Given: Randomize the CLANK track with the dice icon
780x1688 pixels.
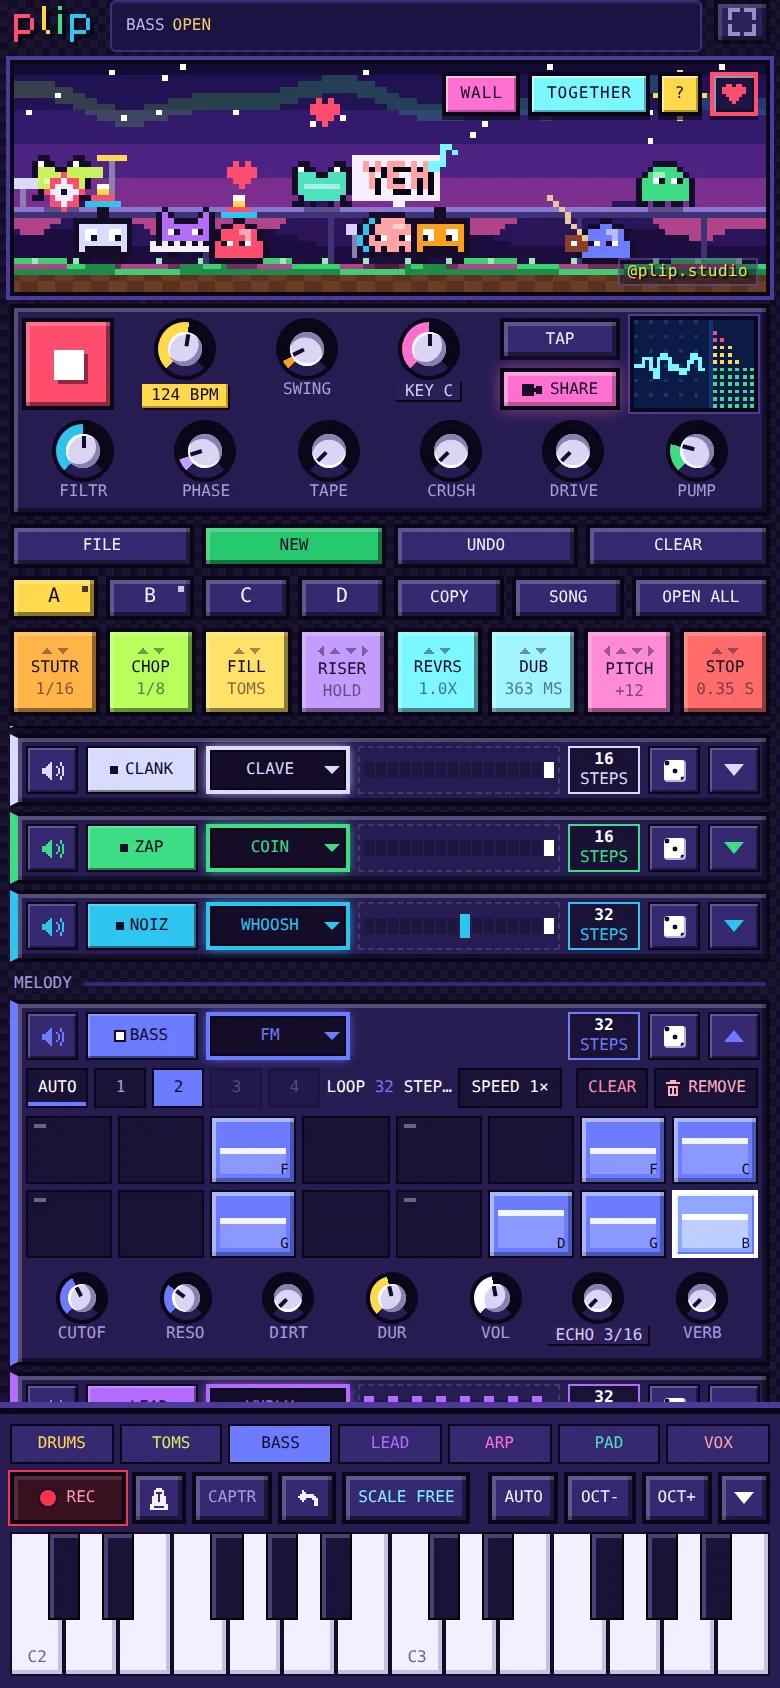Looking at the screenshot, I should pyautogui.click(x=675, y=770).
